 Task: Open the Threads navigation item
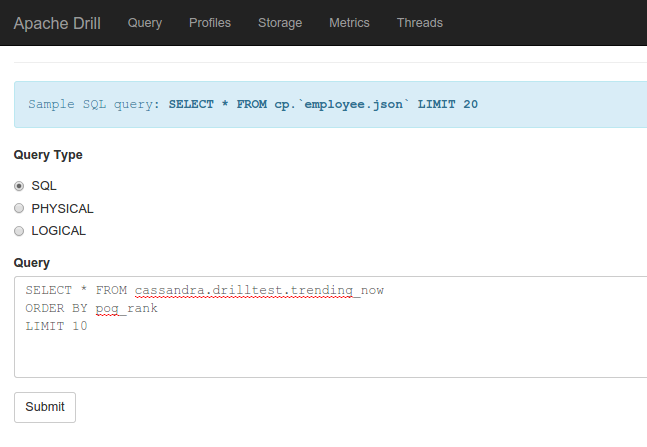[420, 23]
